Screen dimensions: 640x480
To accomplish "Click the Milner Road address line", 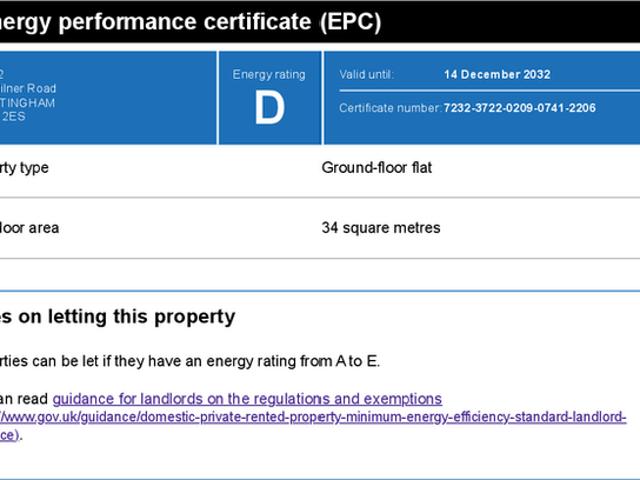I will click(x=29, y=88).
